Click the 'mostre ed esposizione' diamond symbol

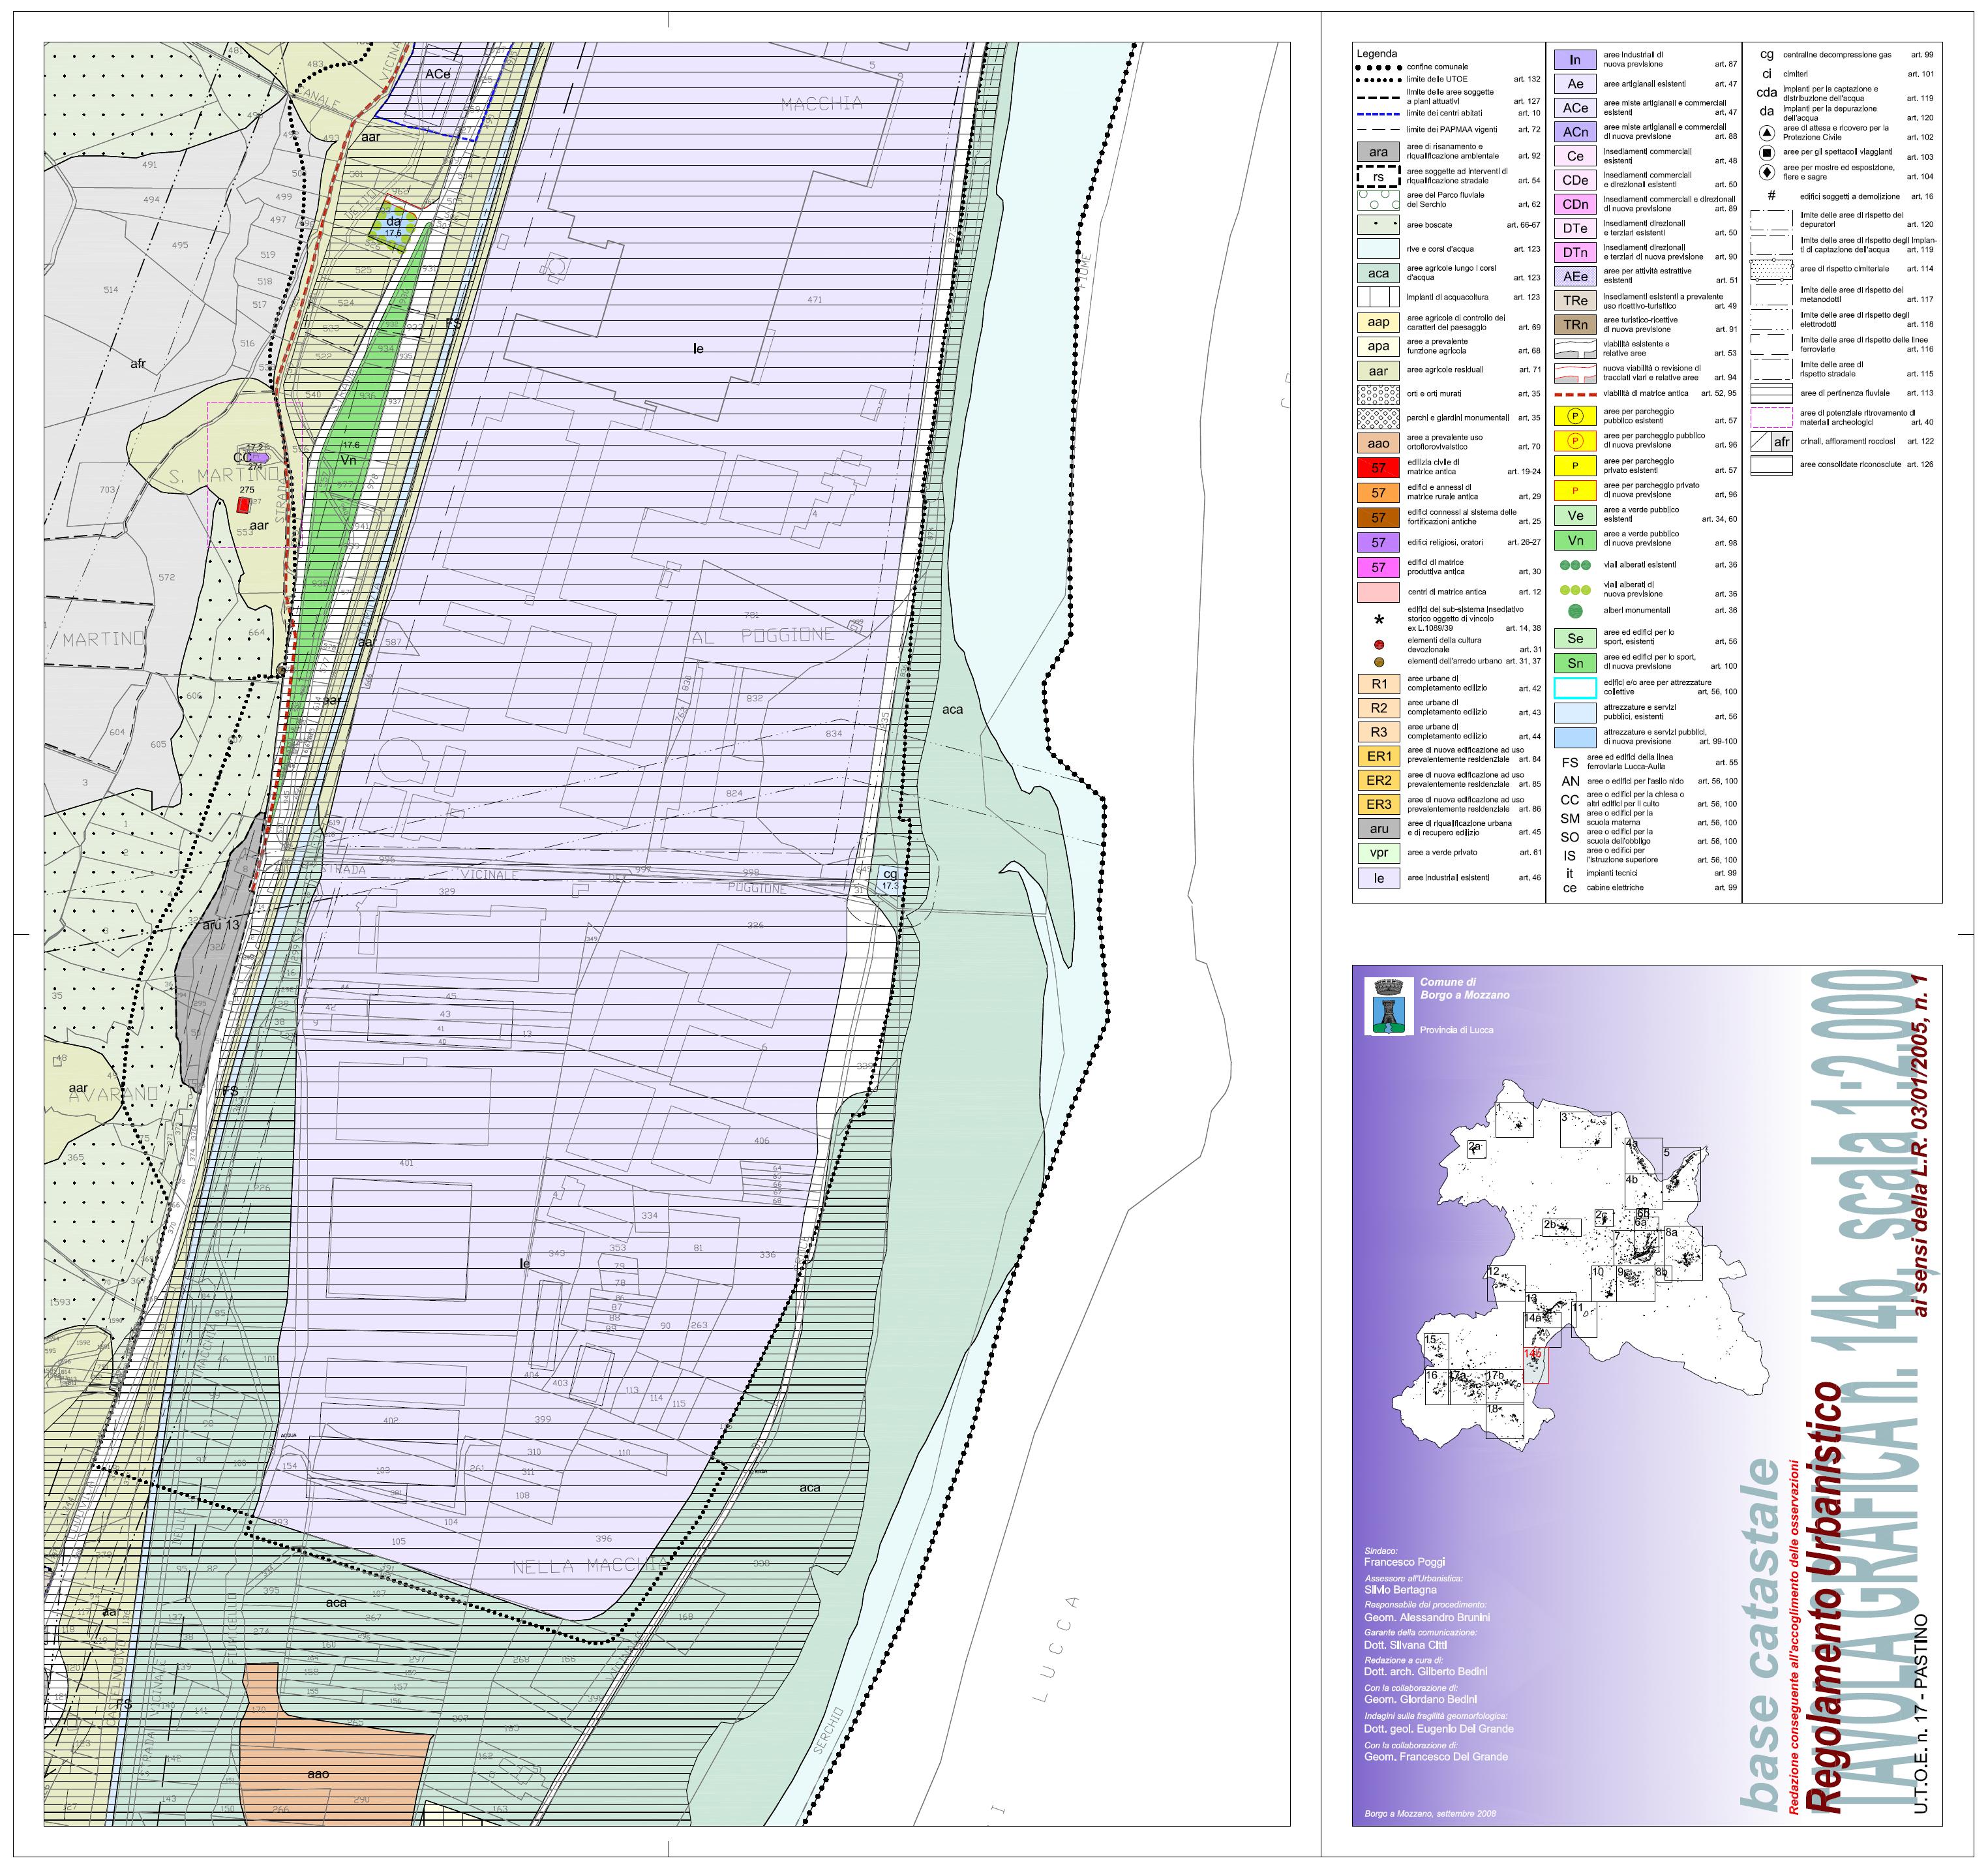pyautogui.click(x=1766, y=172)
